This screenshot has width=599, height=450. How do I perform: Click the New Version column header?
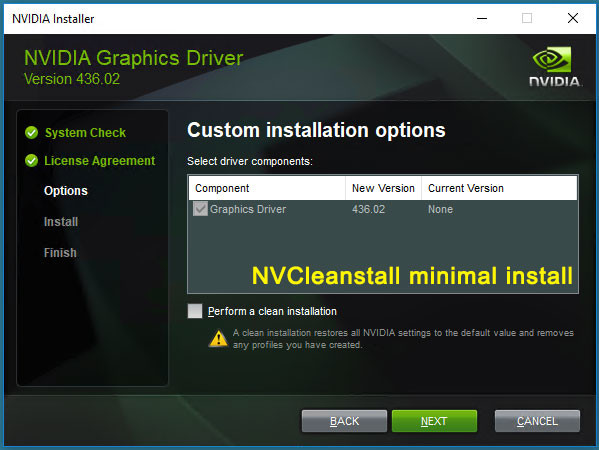pos(383,188)
